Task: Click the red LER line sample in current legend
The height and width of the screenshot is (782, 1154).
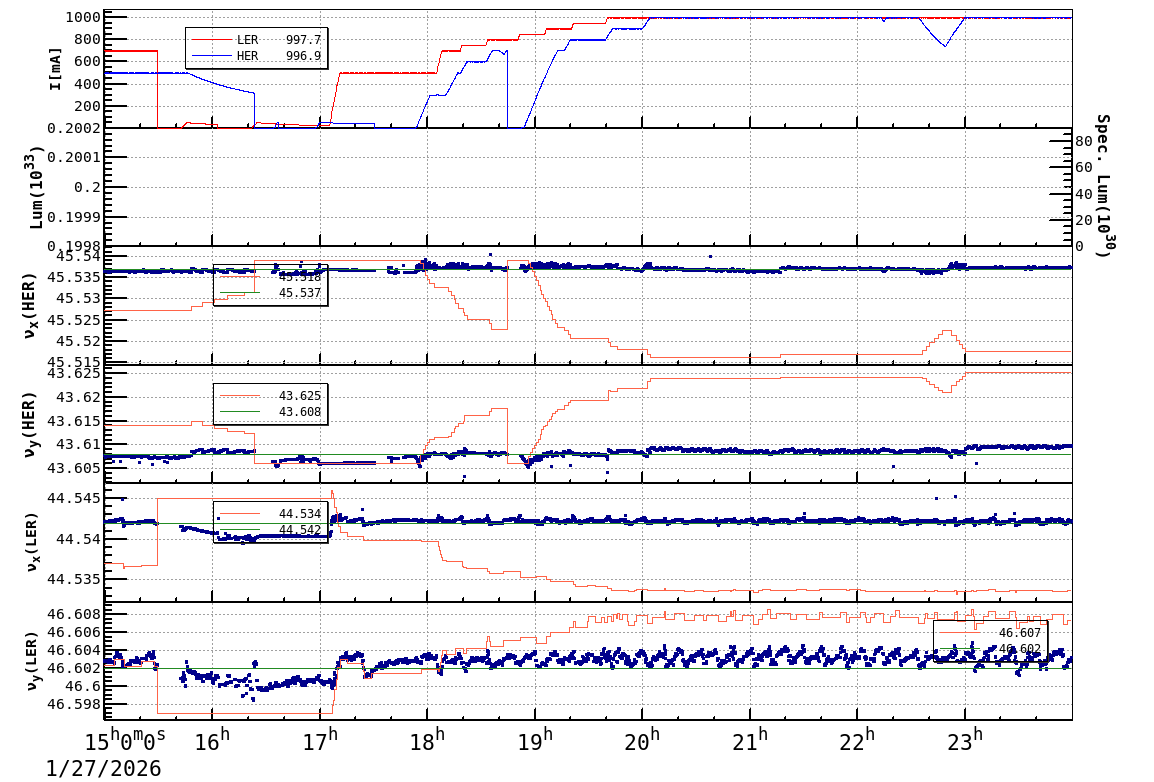Action: (x=212, y=39)
